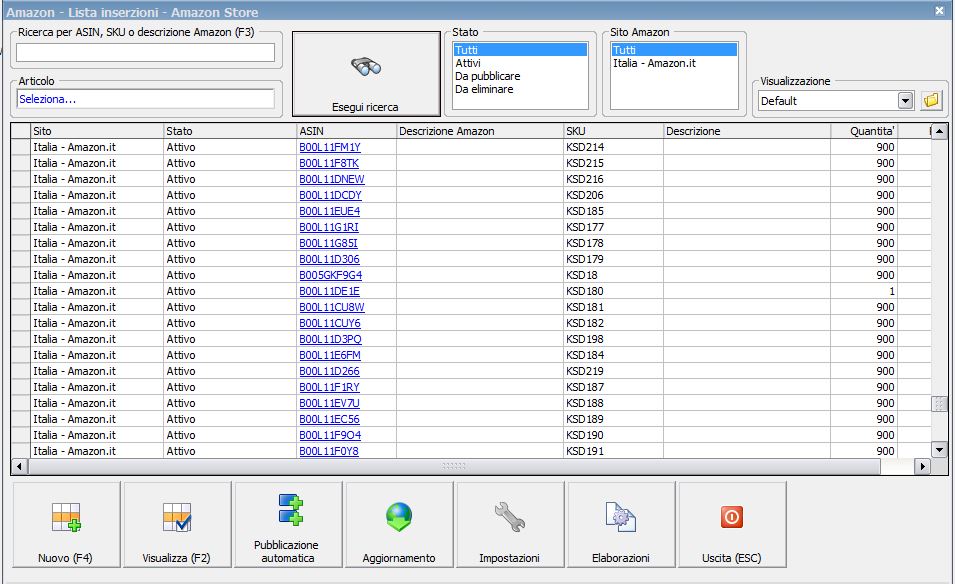This screenshot has height=584, width=955.
Task: Select Tutti in the Stato list
Action: pyautogui.click(x=520, y=50)
